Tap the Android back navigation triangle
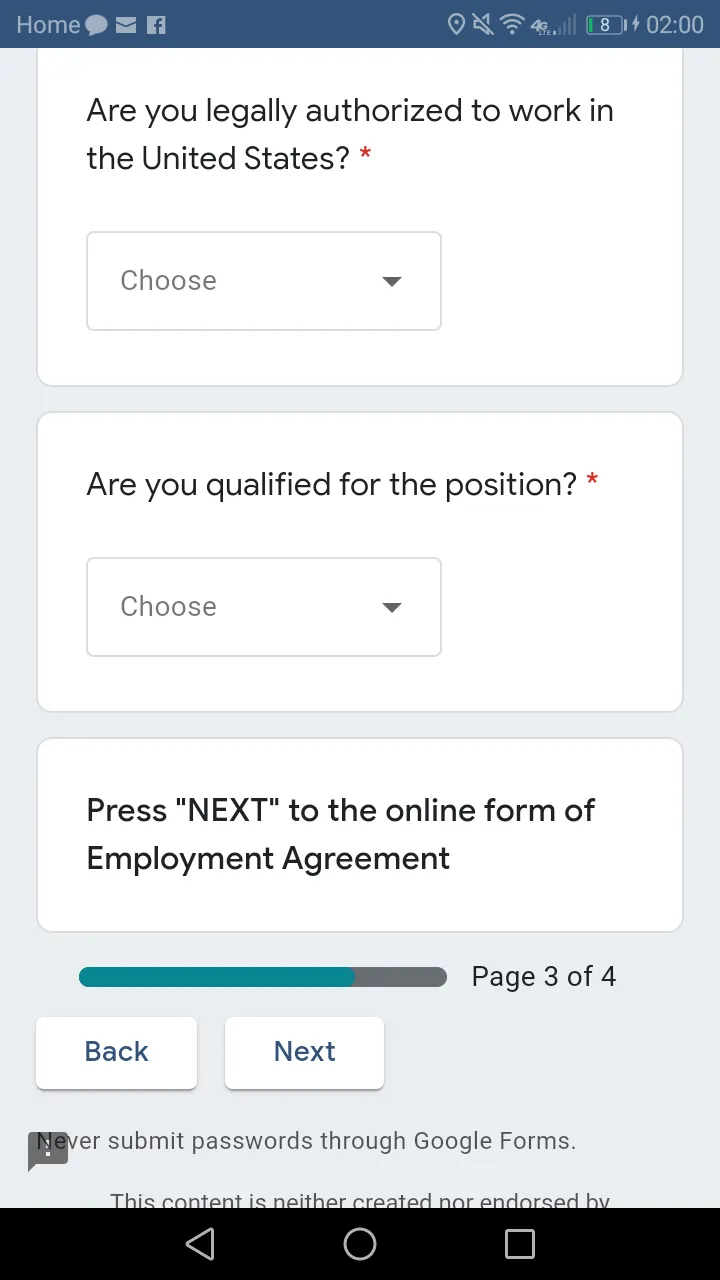 [200, 1244]
